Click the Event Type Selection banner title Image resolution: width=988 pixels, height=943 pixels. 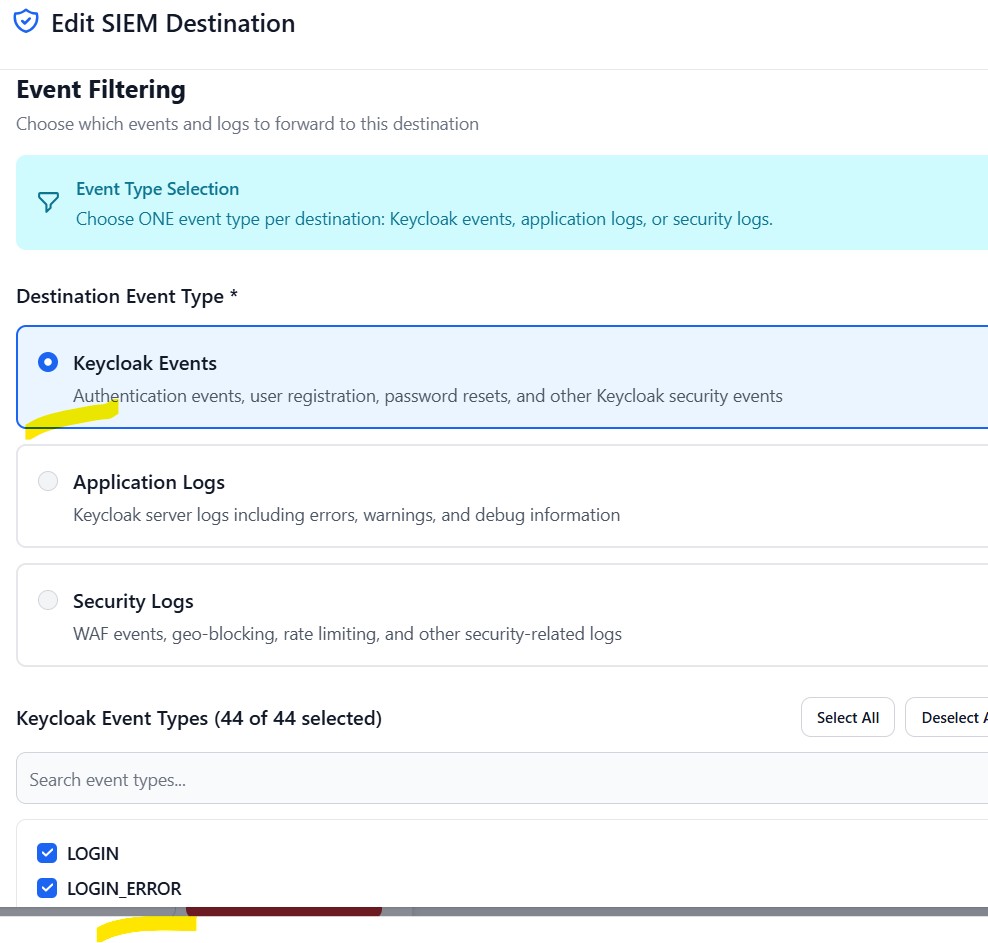click(157, 189)
